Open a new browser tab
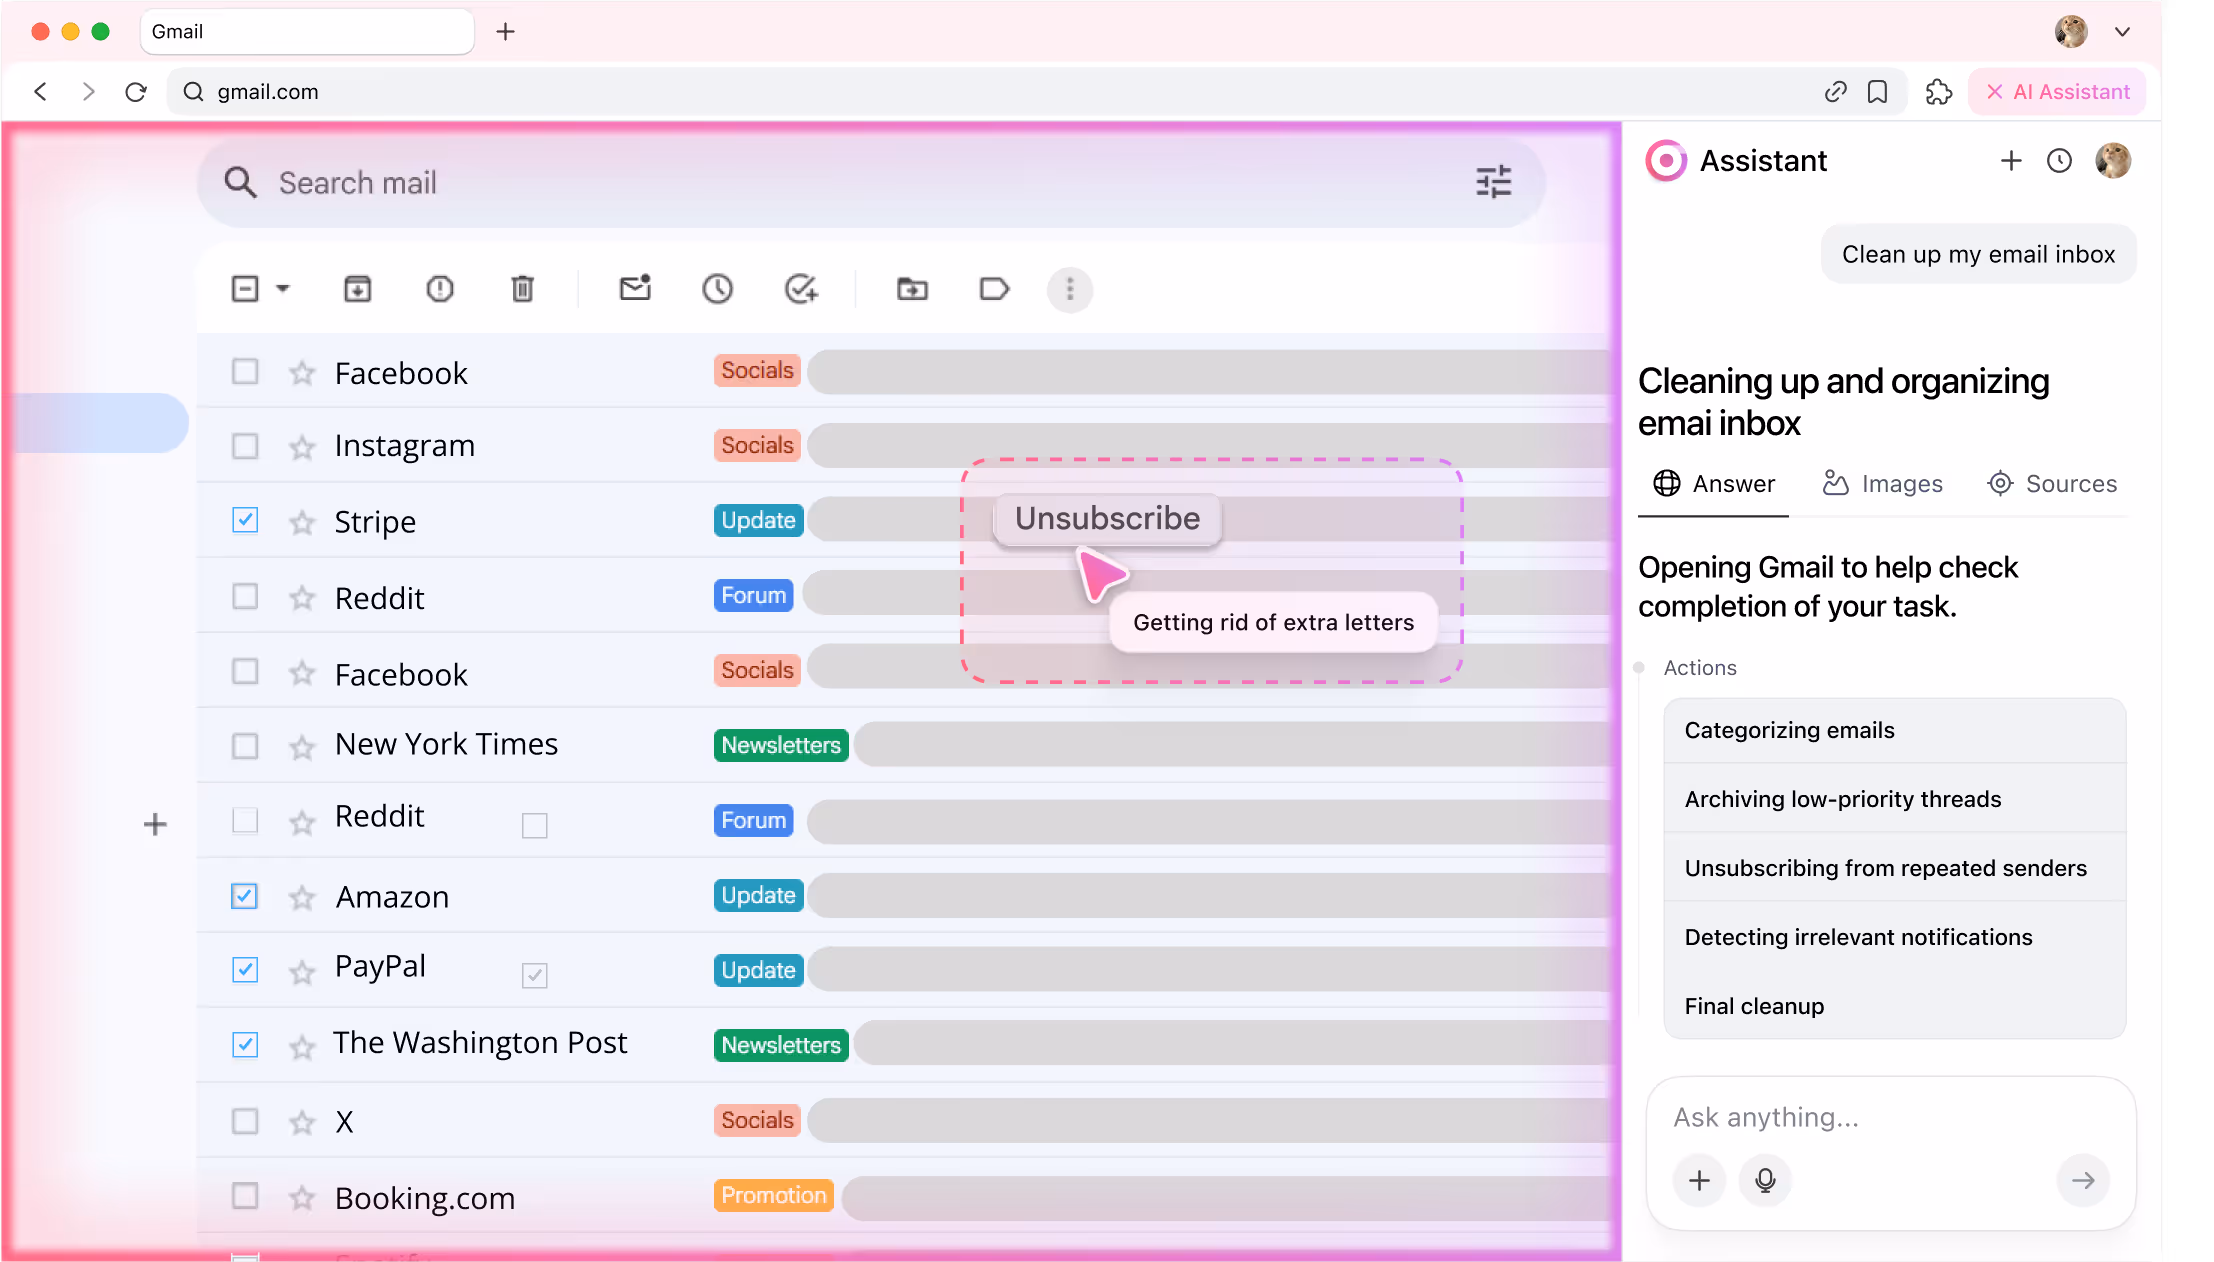This screenshot has width=2214, height=1262. 506,32
